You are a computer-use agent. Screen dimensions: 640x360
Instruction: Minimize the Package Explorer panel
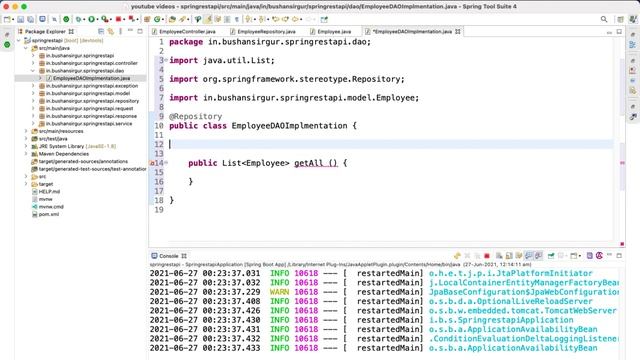pyautogui.click(x=130, y=31)
